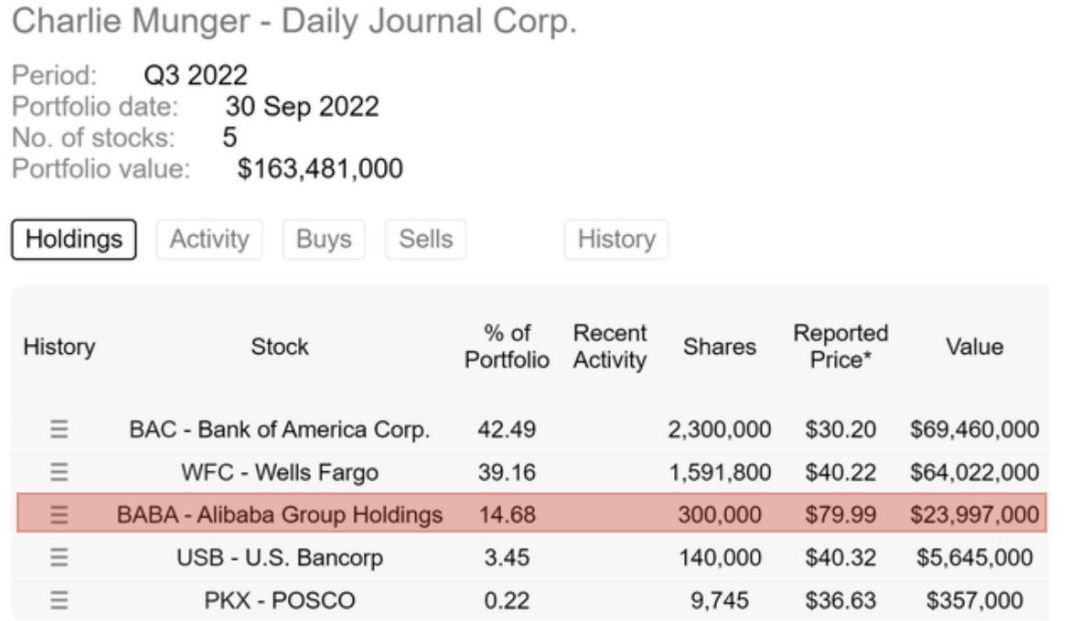Switch to the Activity tab
This screenshot has width=1080, height=621.
click(209, 240)
